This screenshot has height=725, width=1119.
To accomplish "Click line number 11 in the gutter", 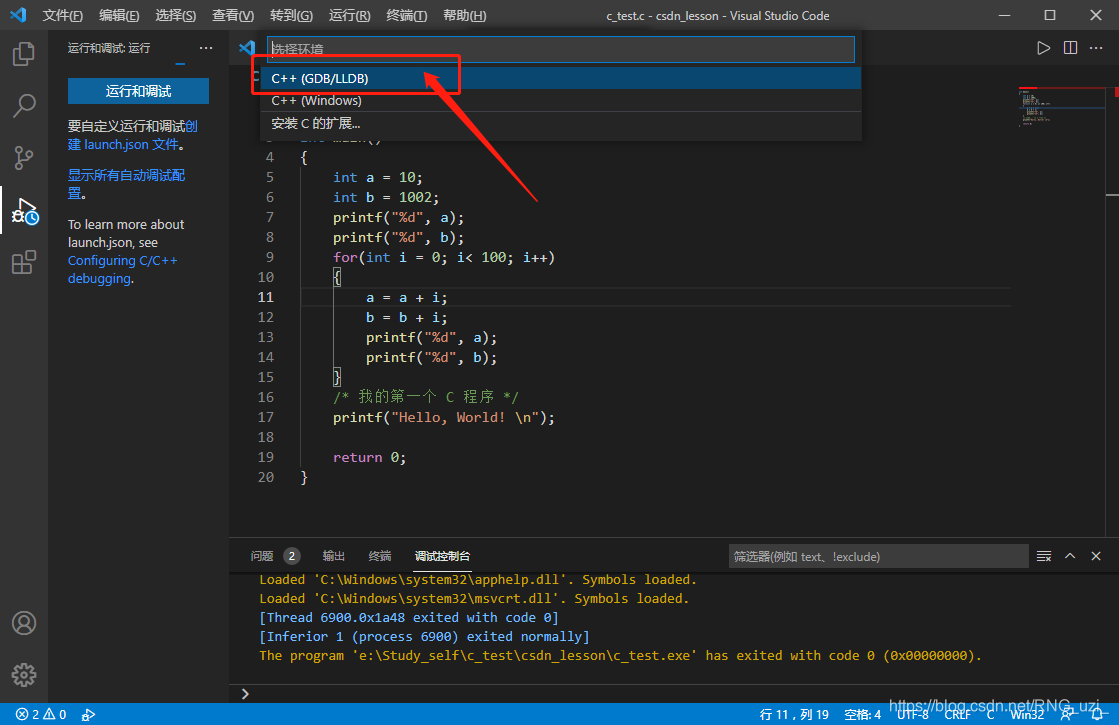I will click(x=265, y=297).
